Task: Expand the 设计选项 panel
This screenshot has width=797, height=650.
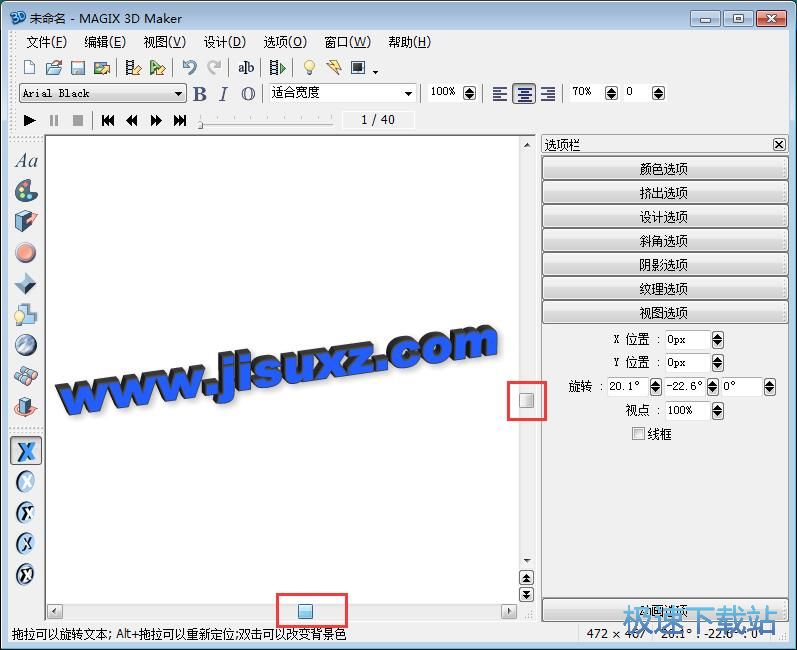Action: pos(665,216)
